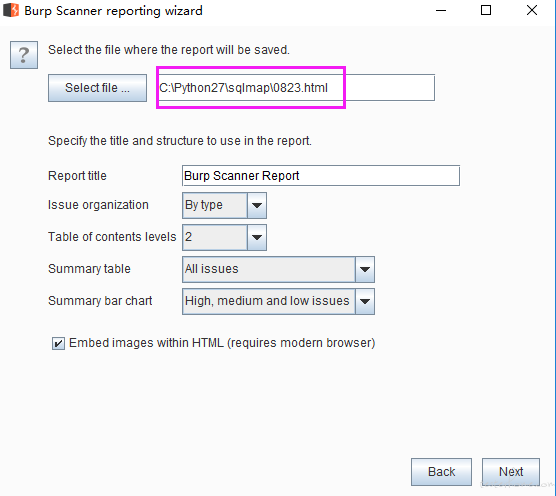Close the Burp Scanner reporting wizard

[x=532, y=11]
